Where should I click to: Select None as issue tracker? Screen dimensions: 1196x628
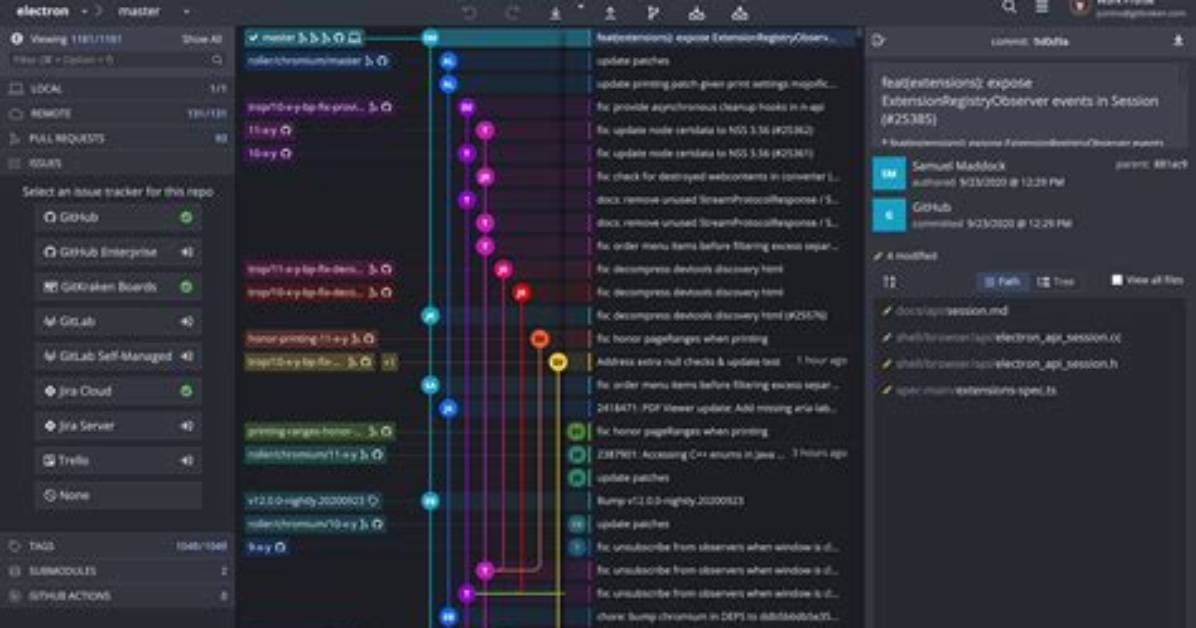coord(118,495)
